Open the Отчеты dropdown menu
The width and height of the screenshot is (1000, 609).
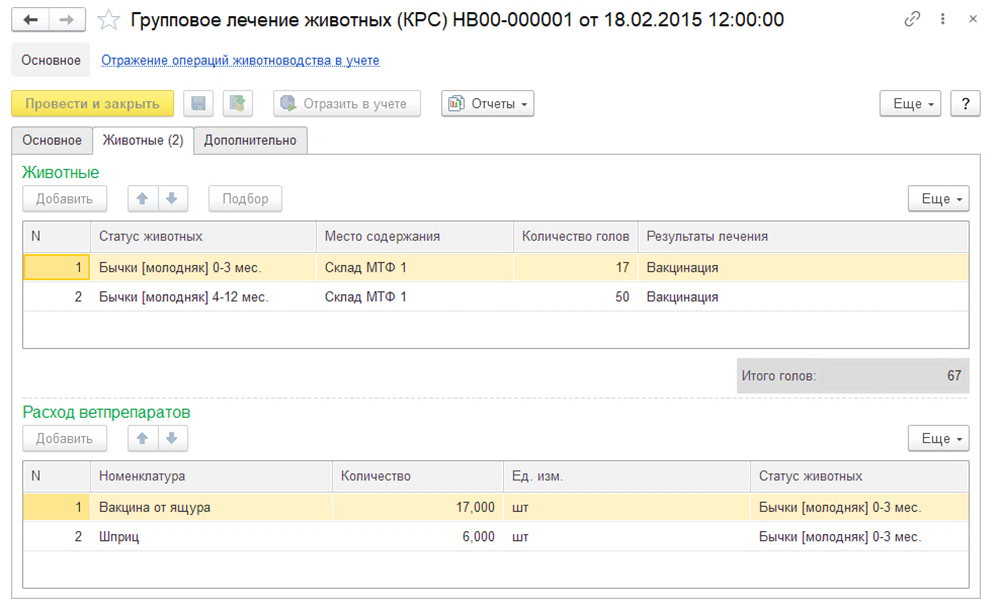coord(487,103)
